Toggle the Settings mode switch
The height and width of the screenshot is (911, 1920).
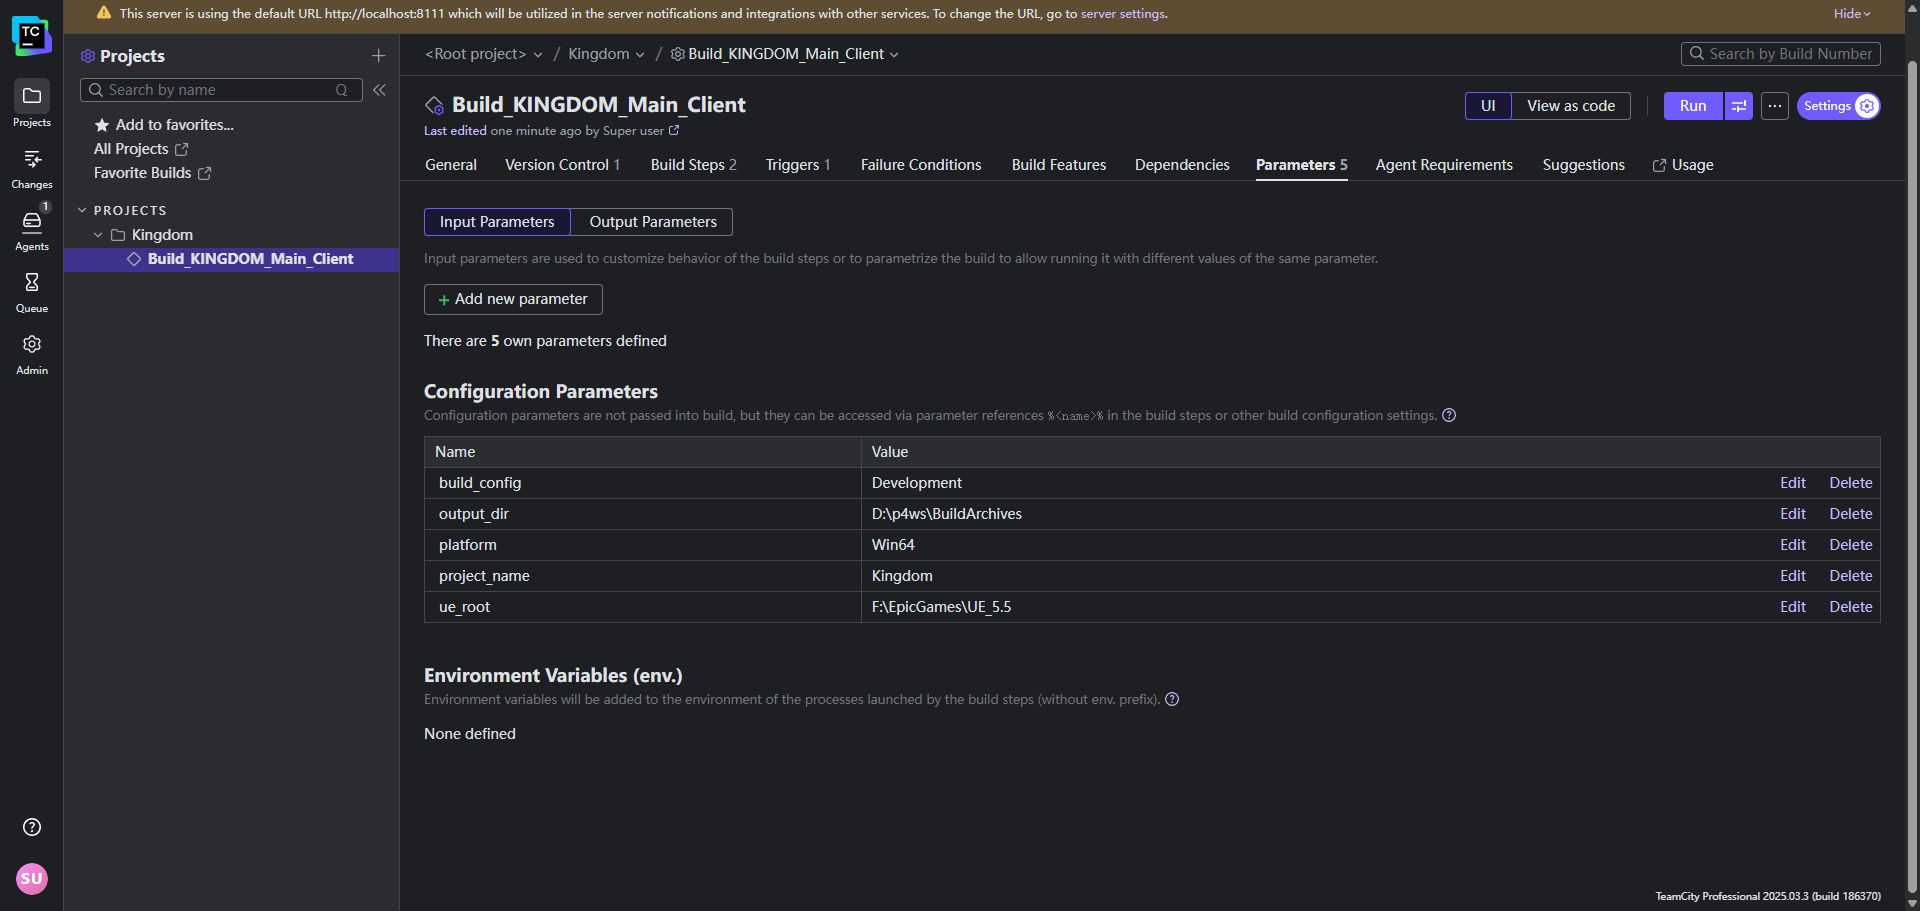pyautogui.click(x=1838, y=106)
